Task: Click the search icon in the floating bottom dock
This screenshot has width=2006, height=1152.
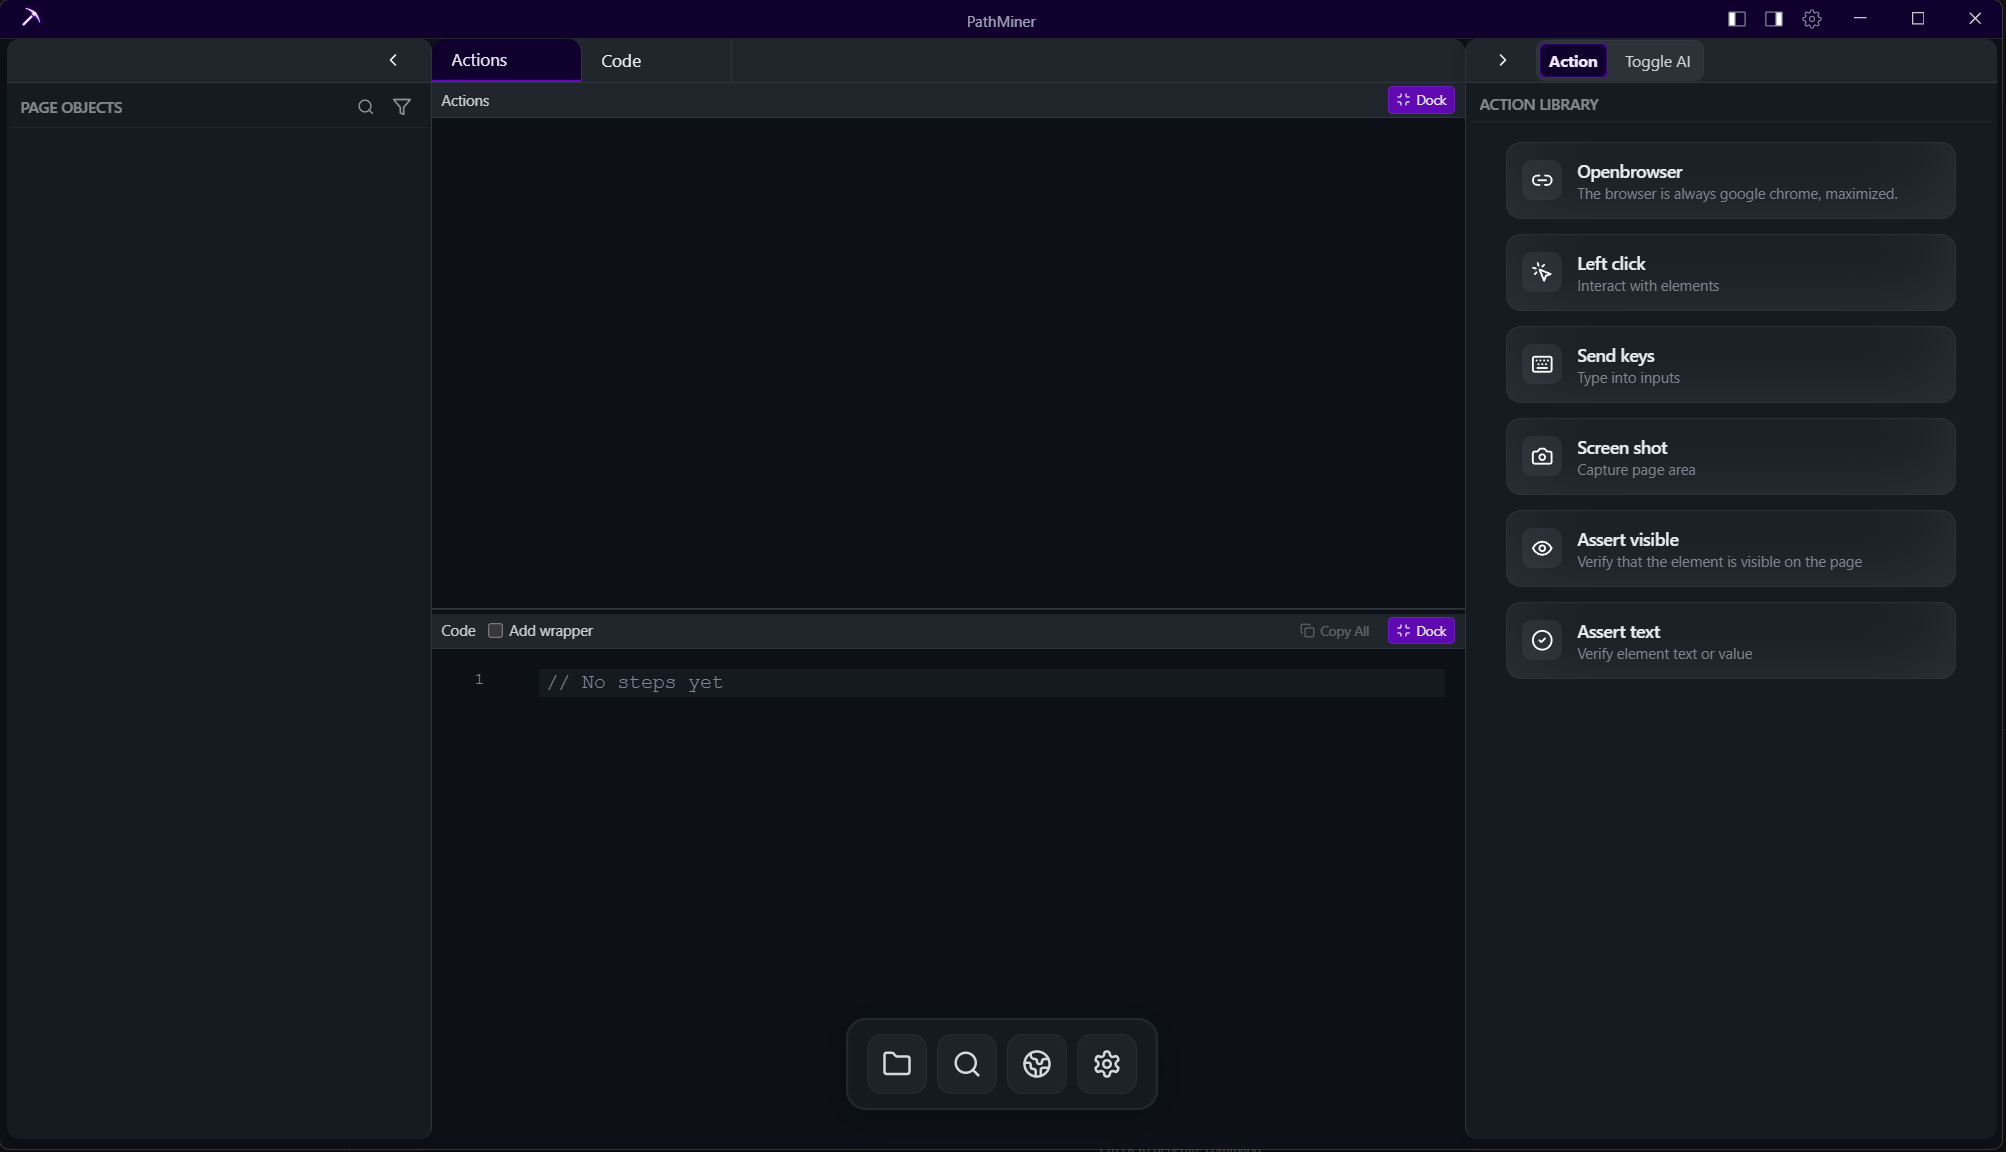Action: coord(966,1063)
